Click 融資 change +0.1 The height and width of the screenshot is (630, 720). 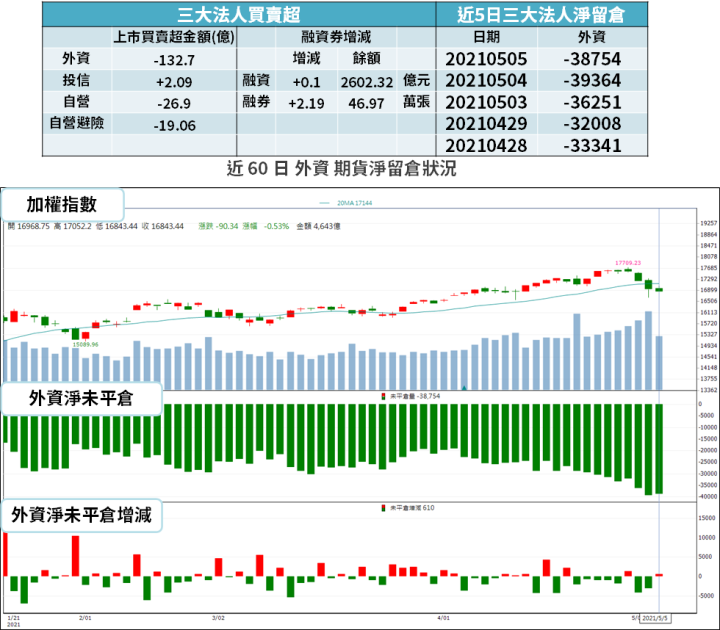coord(306,82)
